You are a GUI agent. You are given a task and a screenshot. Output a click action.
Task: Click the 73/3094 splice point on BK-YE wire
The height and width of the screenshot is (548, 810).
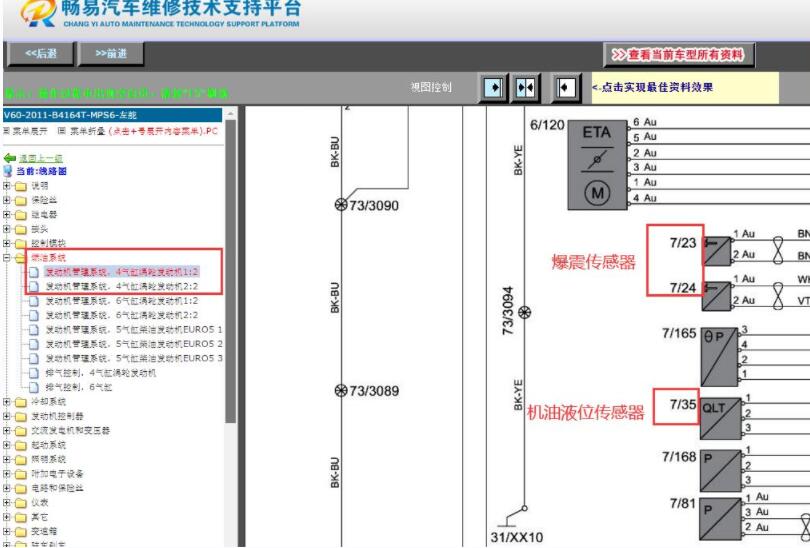click(524, 312)
